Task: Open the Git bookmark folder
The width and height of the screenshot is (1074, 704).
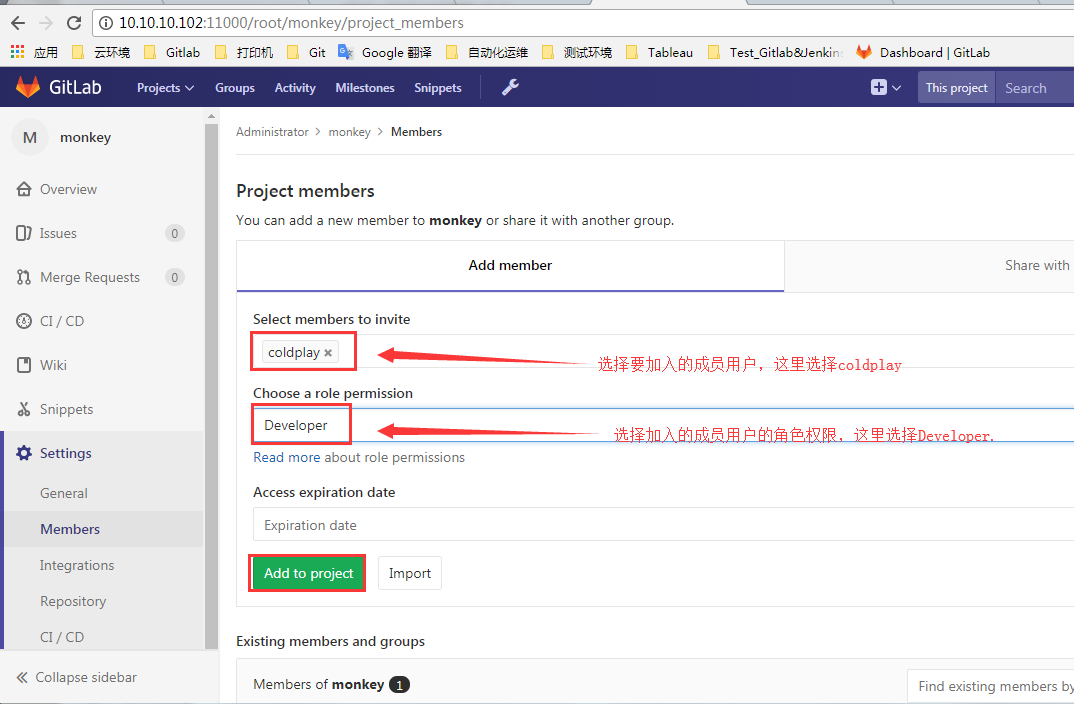Action: click(x=306, y=52)
